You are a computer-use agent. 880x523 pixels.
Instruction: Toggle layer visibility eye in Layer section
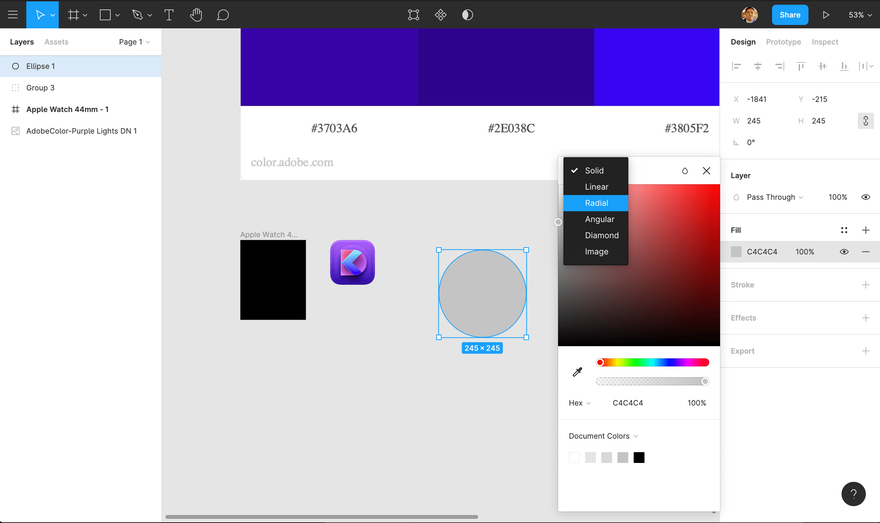coord(865,197)
